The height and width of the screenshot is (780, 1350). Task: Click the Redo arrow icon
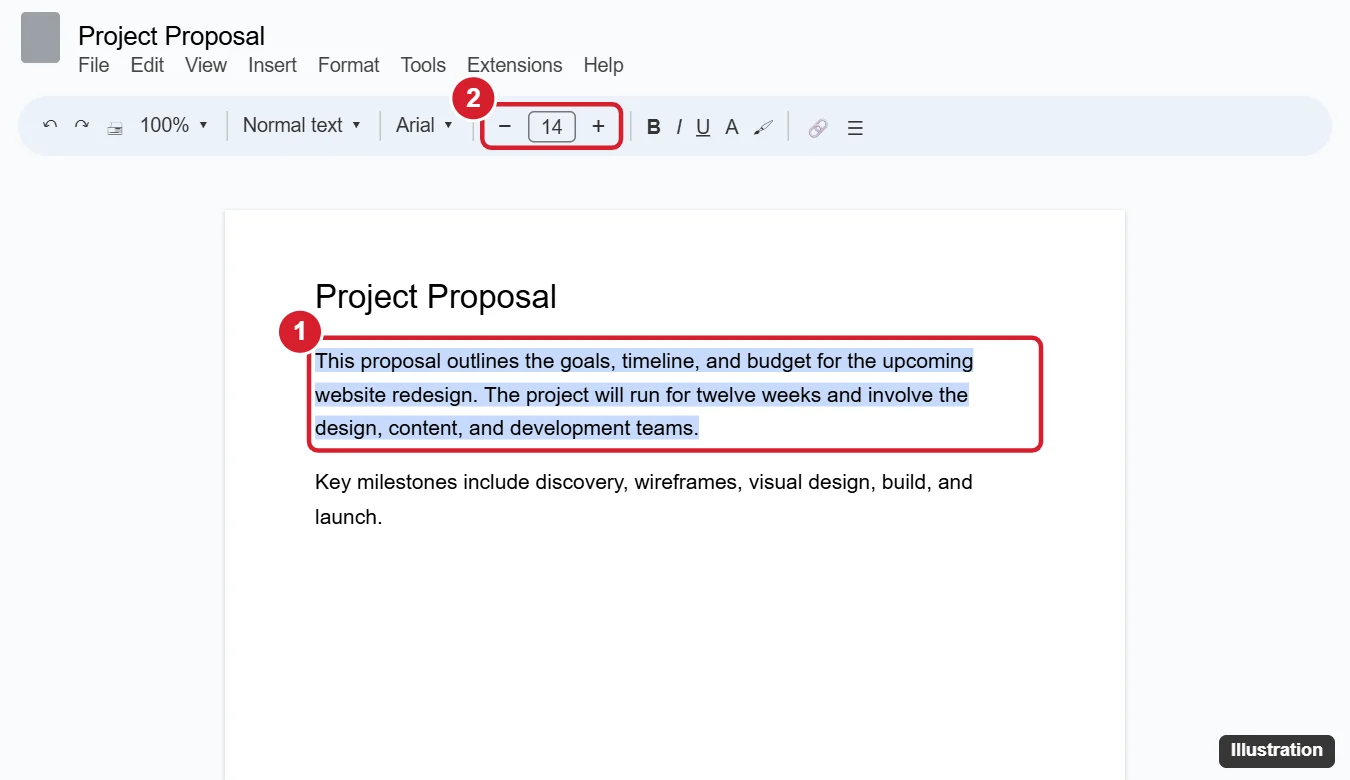tap(82, 126)
